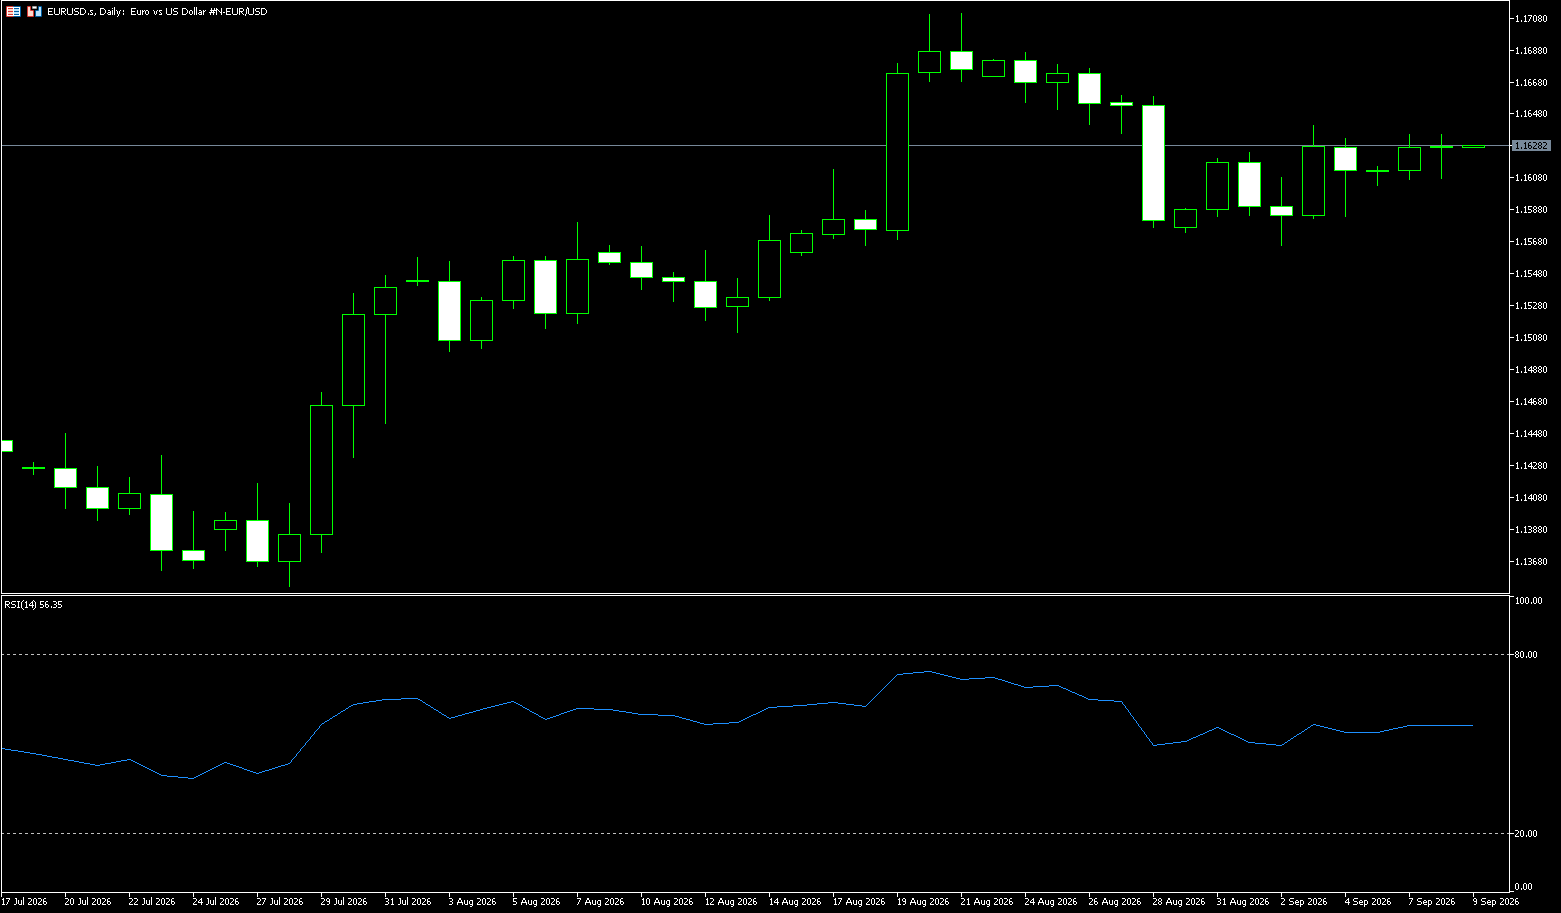Click the tall bullish candle on 19 Aug

click(897, 152)
